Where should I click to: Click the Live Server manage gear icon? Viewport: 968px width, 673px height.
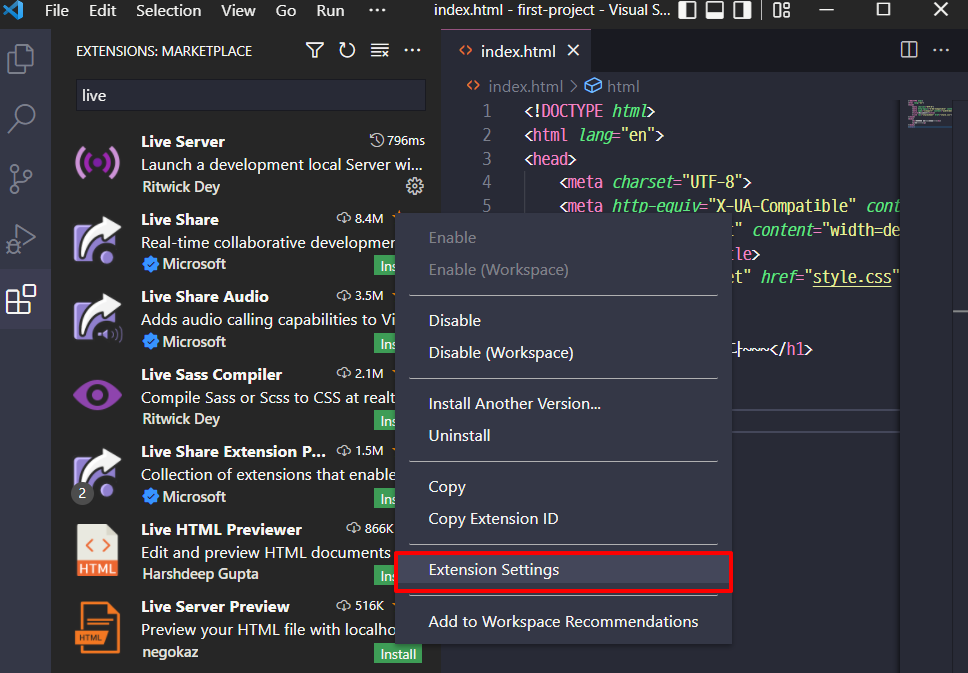click(x=415, y=186)
